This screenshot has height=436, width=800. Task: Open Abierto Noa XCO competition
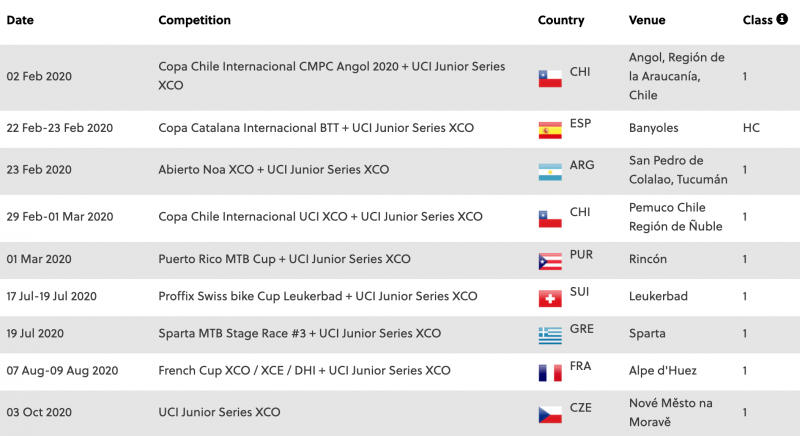tap(273, 170)
